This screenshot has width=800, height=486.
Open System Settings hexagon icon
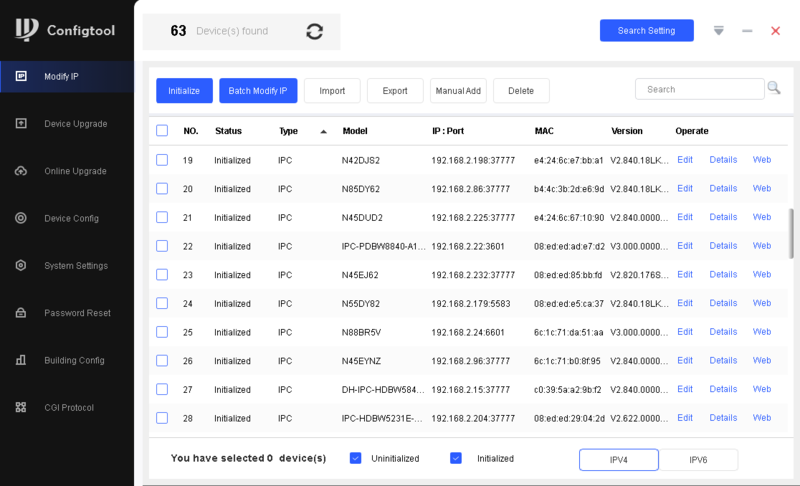coord(21,265)
